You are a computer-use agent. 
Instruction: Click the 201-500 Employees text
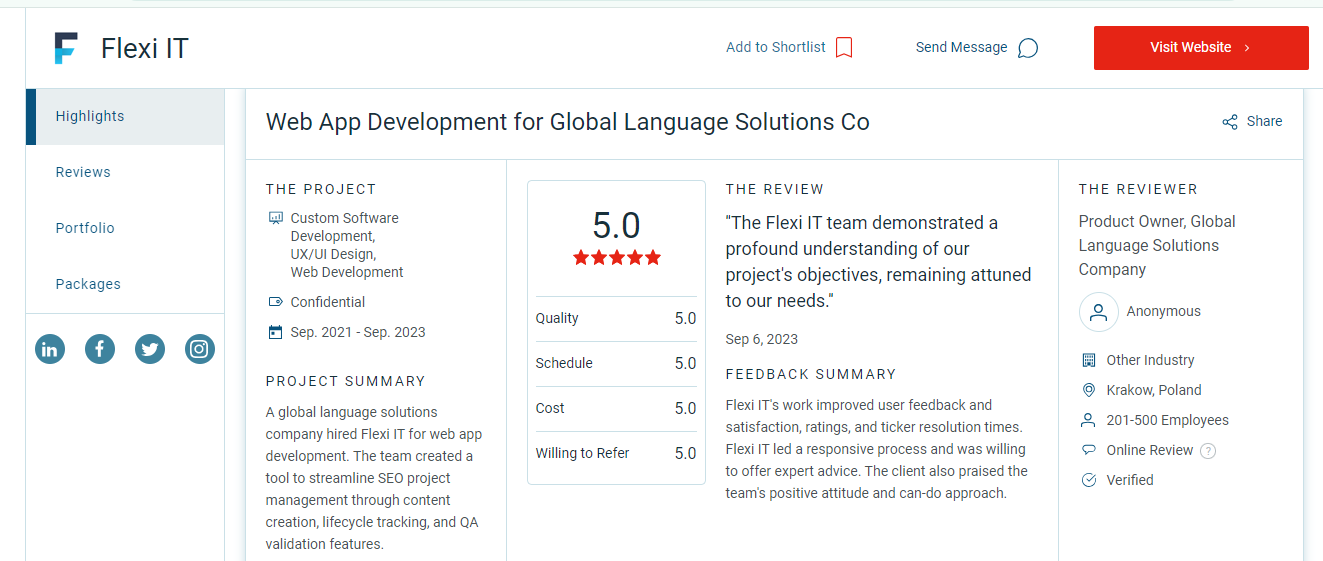point(1168,420)
